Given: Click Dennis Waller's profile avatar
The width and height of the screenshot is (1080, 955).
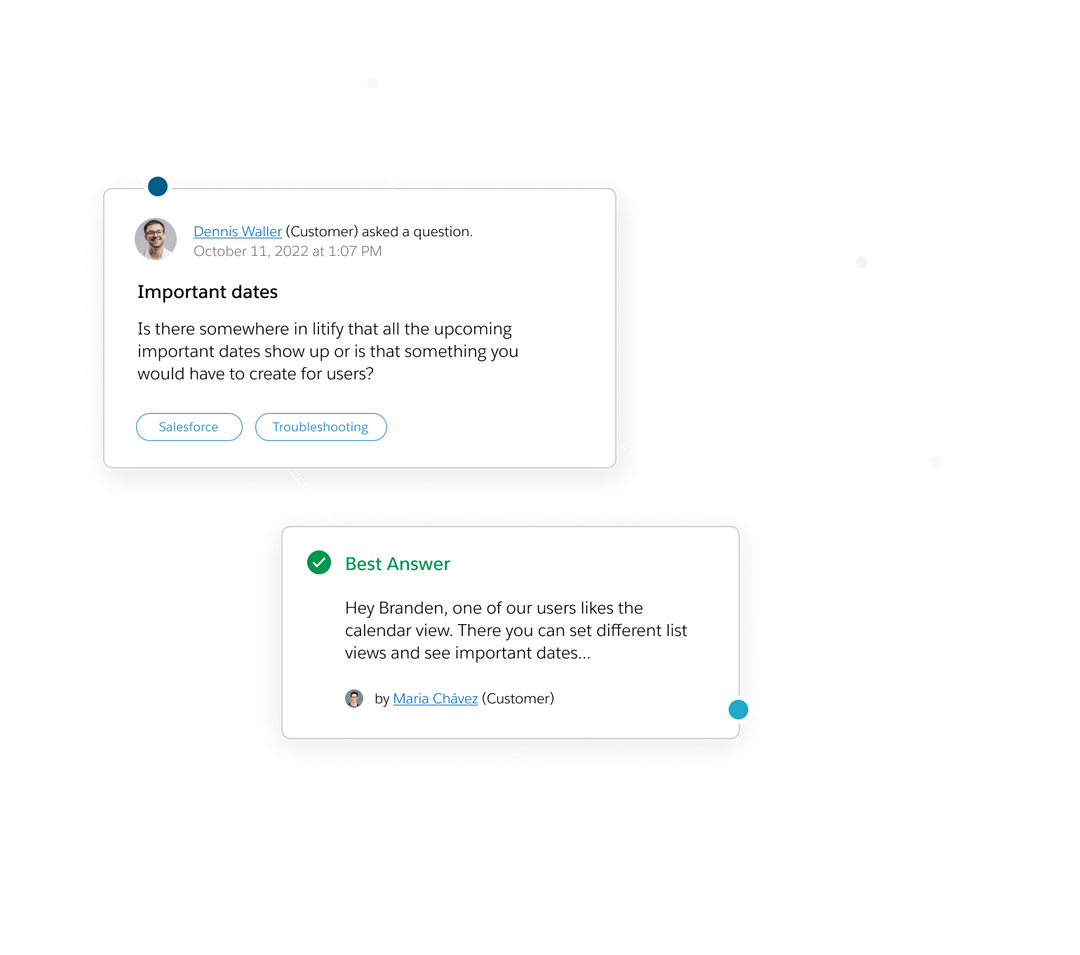Looking at the screenshot, I should click(x=156, y=239).
